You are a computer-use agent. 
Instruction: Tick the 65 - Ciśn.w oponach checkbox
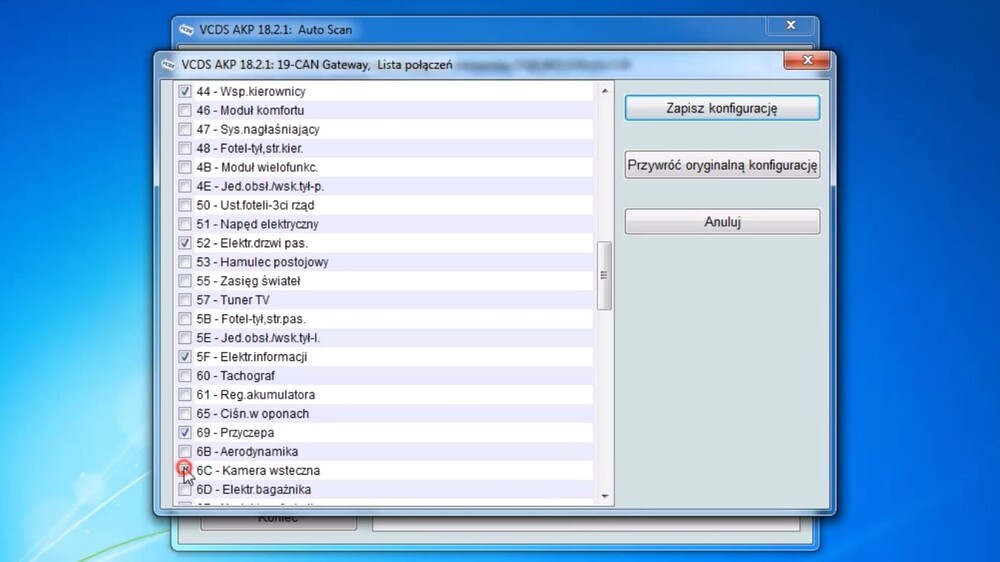click(x=185, y=414)
